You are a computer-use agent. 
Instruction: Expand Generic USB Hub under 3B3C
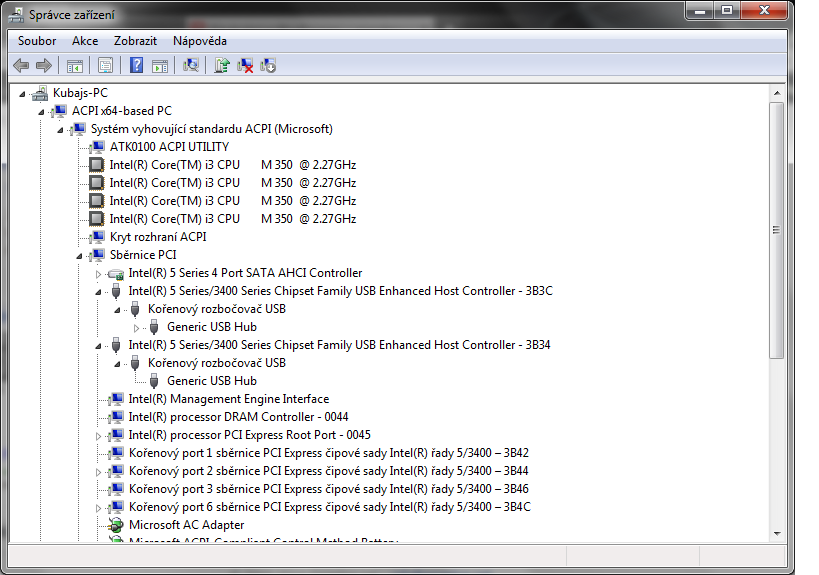(136, 328)
